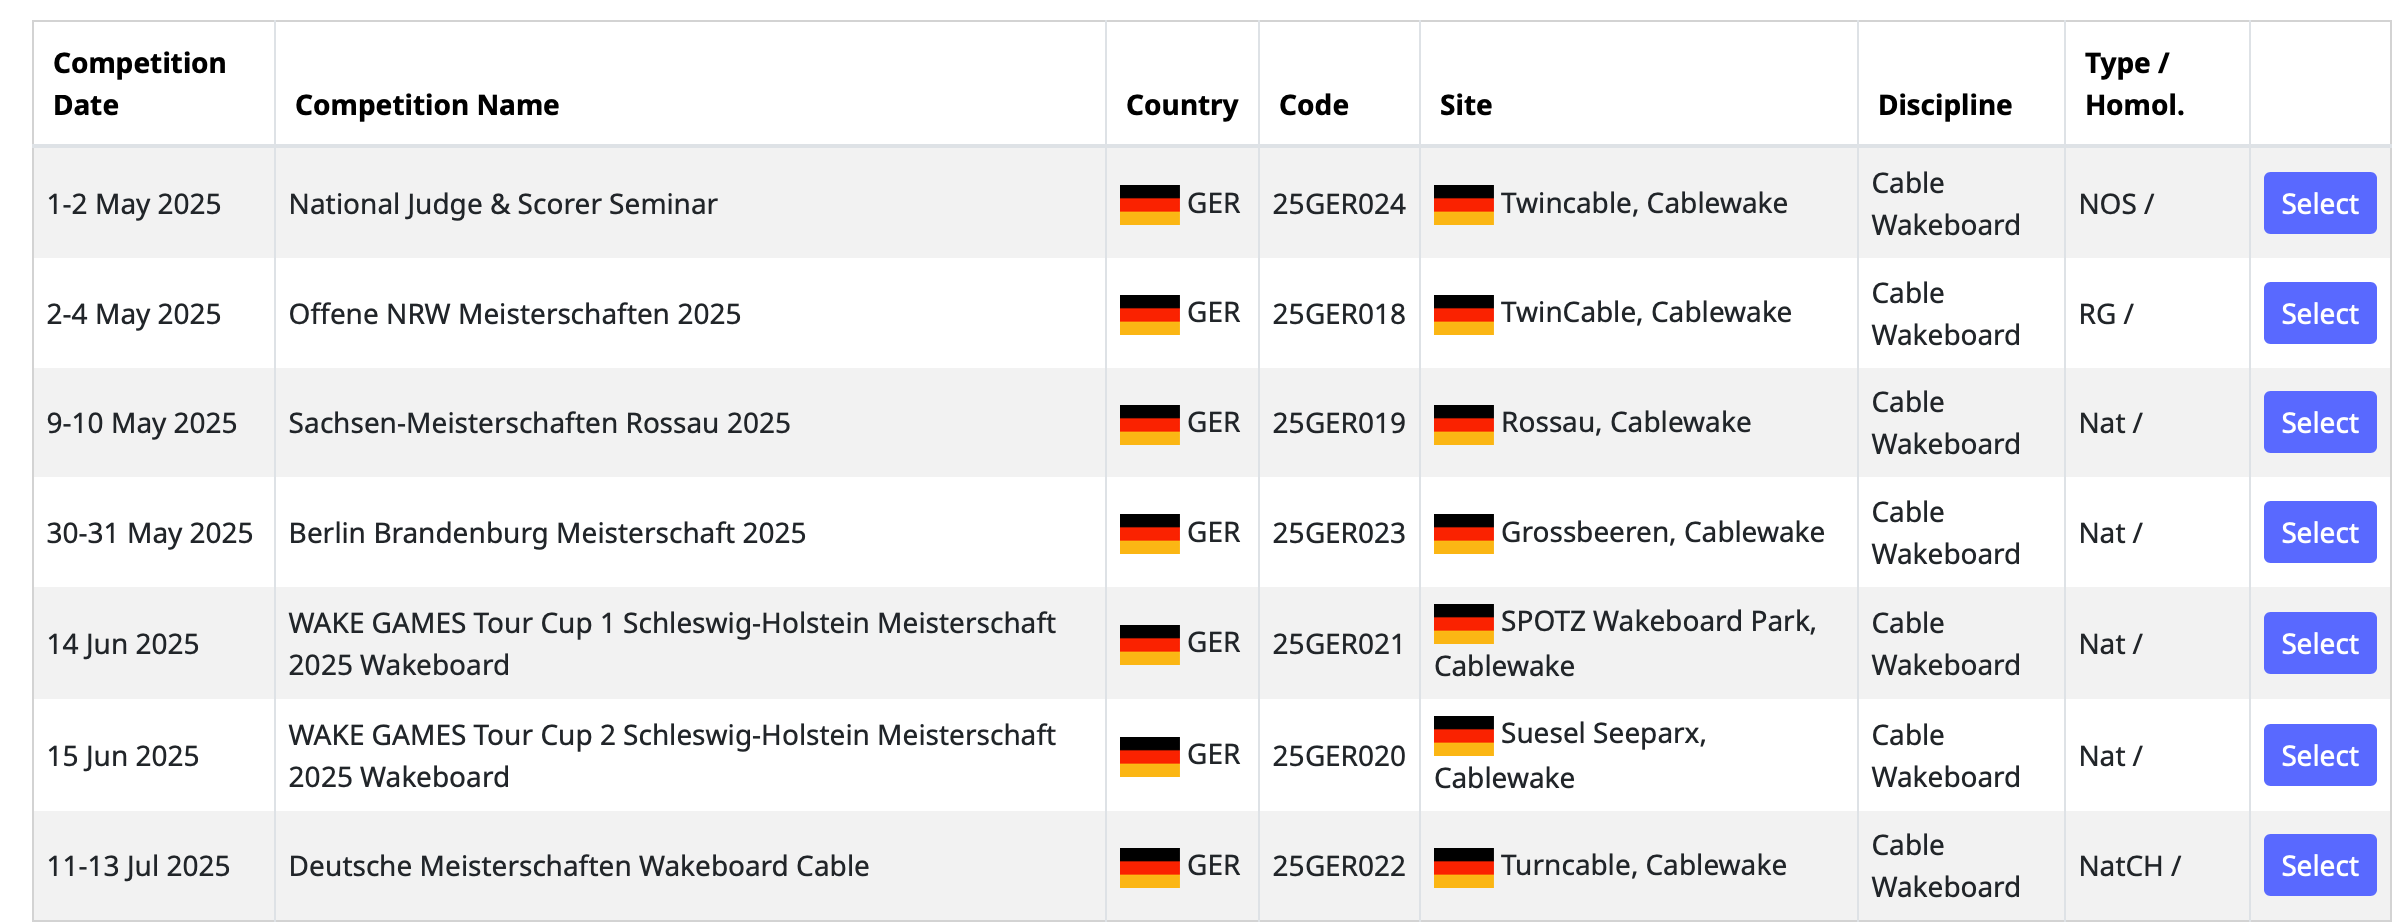Image resolution: width=2406 pixels, height=924 pixels.
Task: Click the code 25GER023 cell
Action: pyautogui.click(x=1338, y=533)
